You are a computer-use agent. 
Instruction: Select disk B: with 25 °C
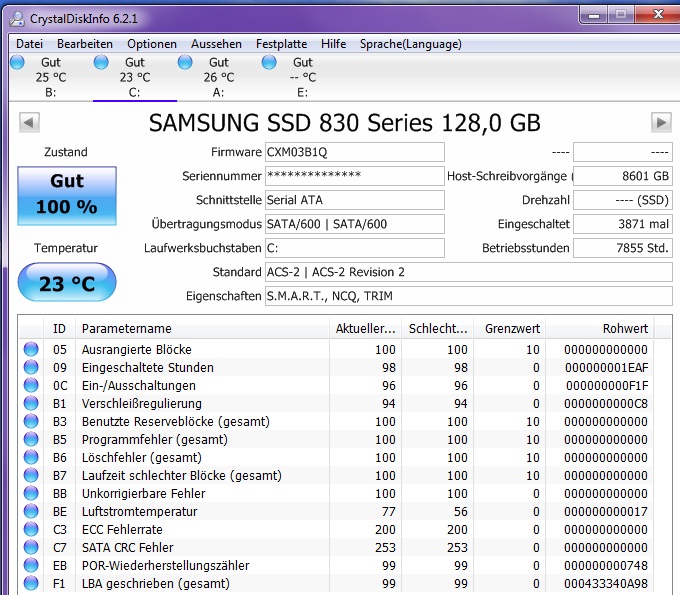pos(51,77)
